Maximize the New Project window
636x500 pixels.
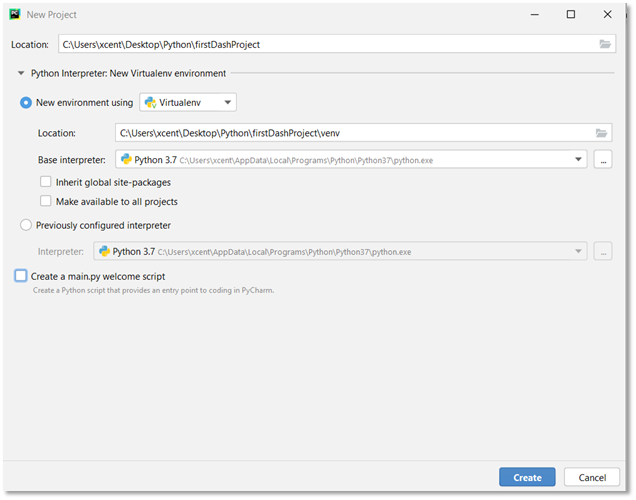(x=571, y=15)
